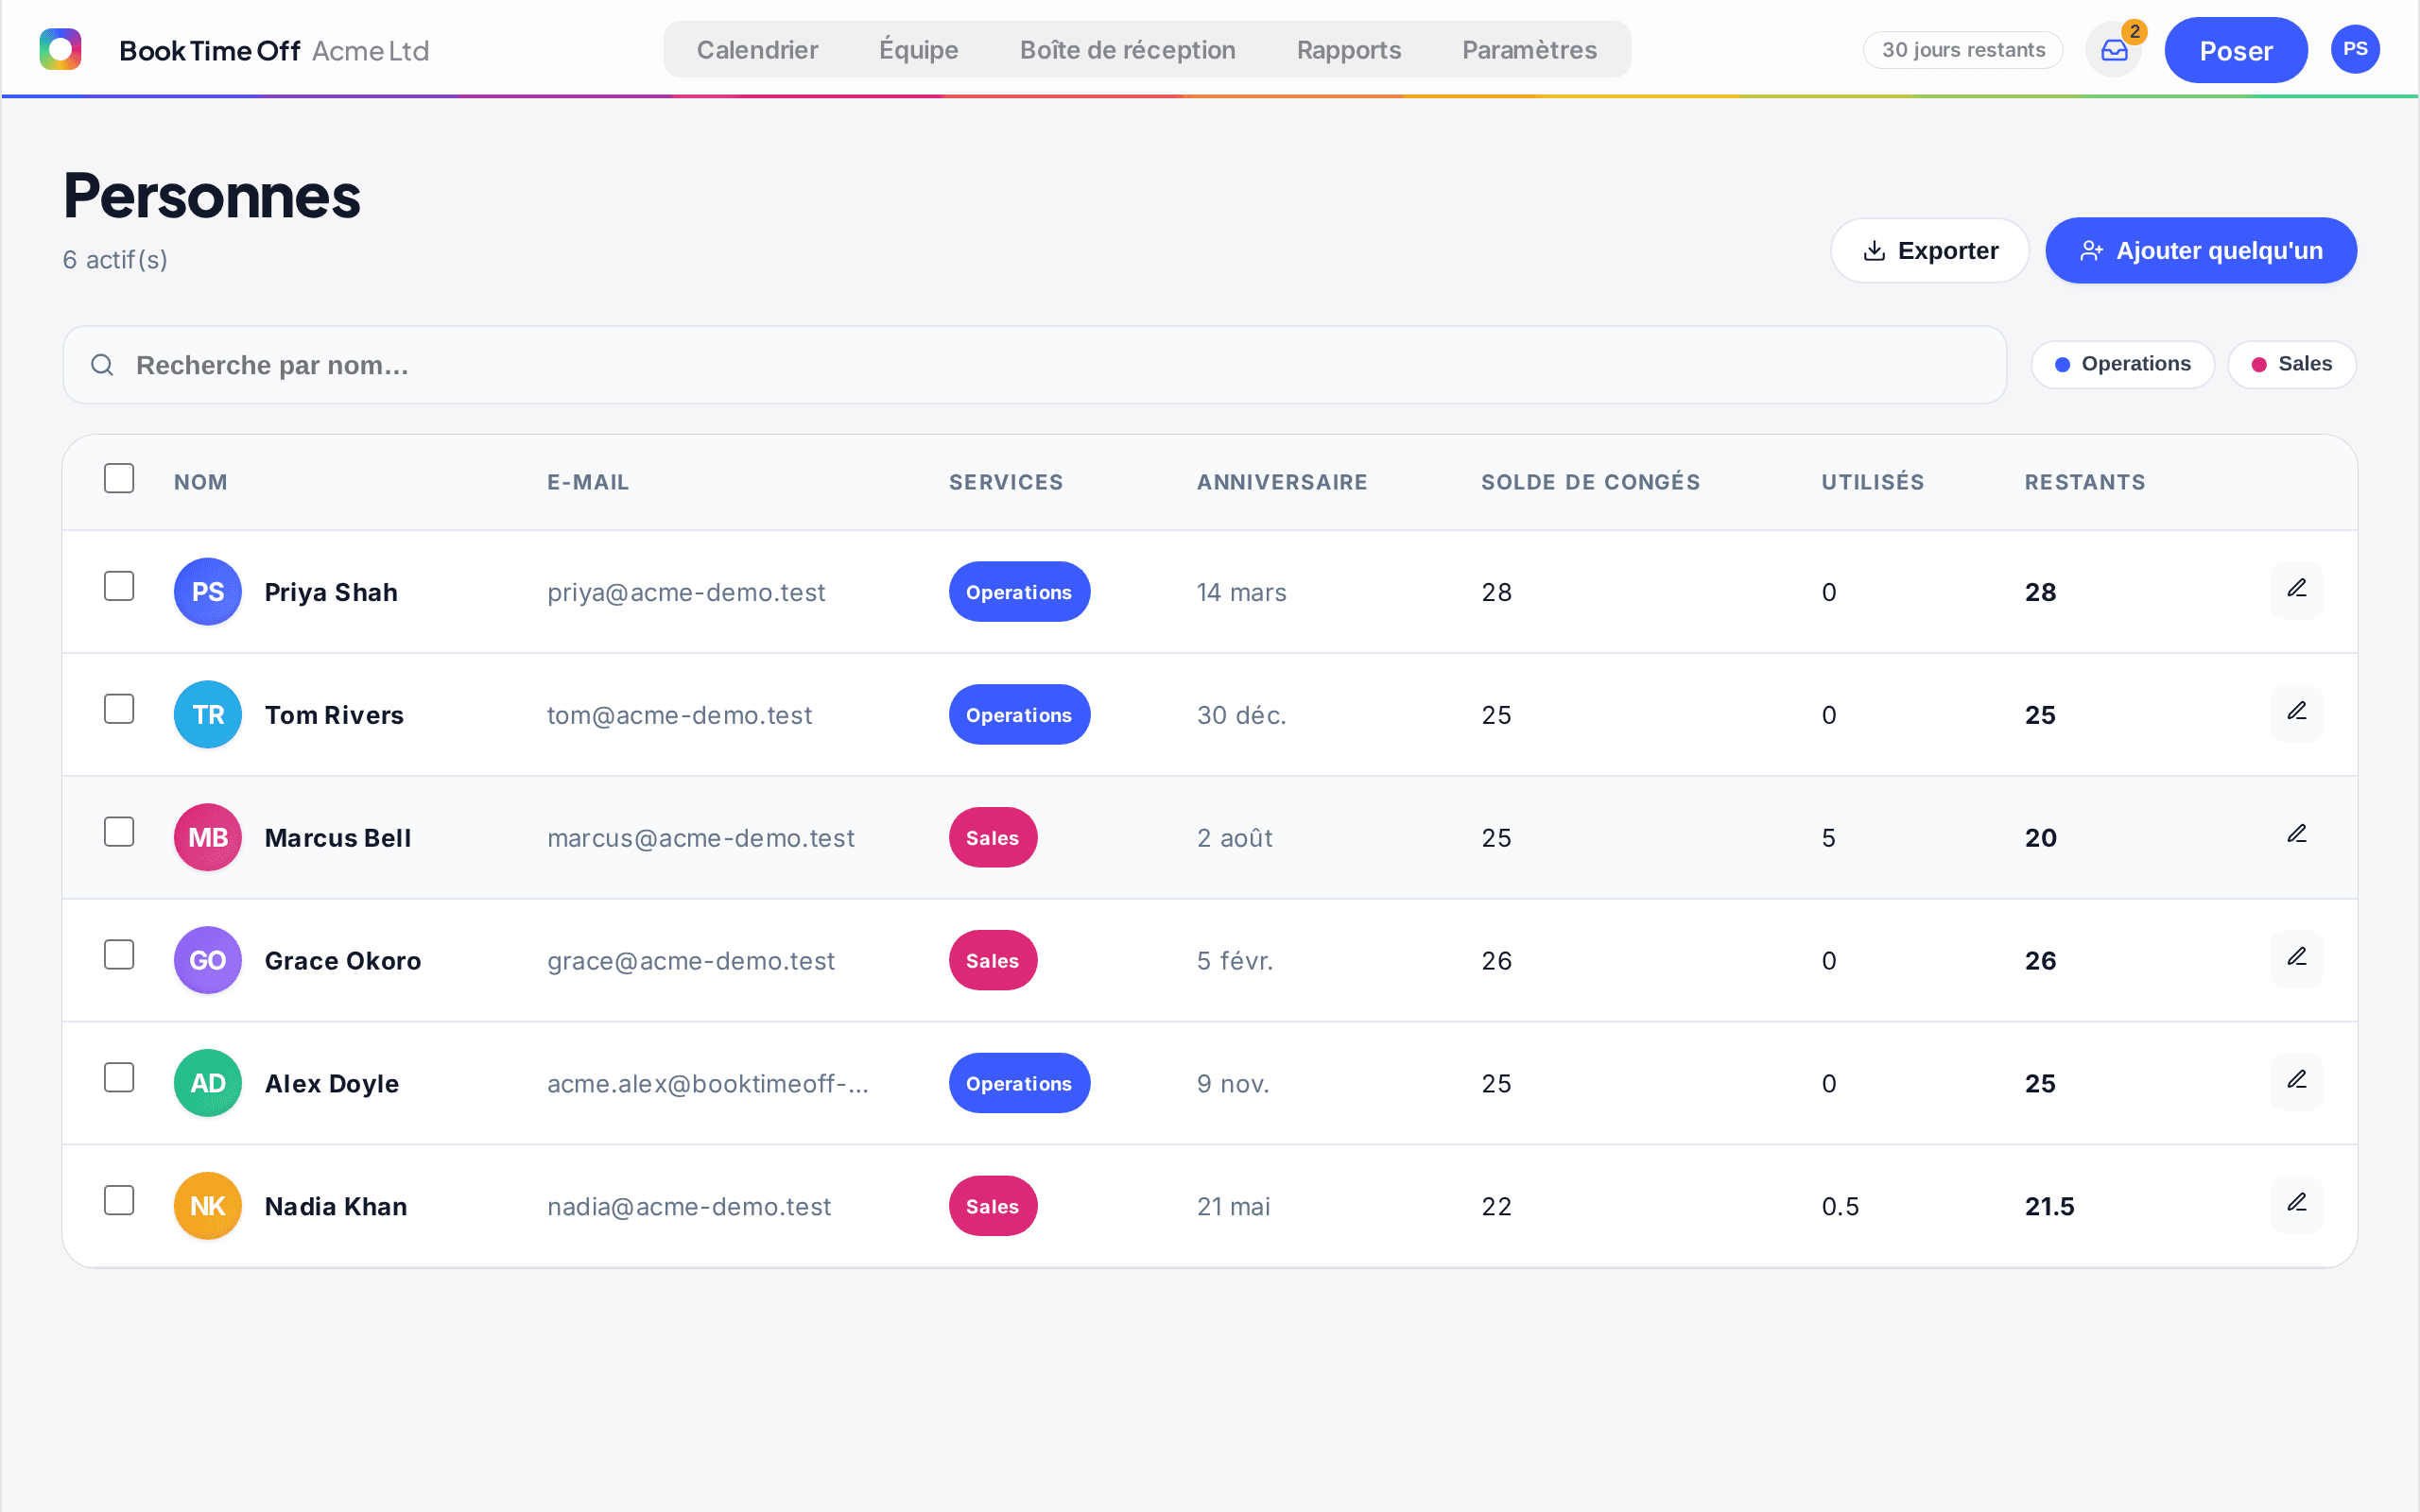Image resolution: width=2420 pixels, height=1512 pixels.
Task: Edit Grace Okoro using the pencil icon
Action: [2296, 959]
